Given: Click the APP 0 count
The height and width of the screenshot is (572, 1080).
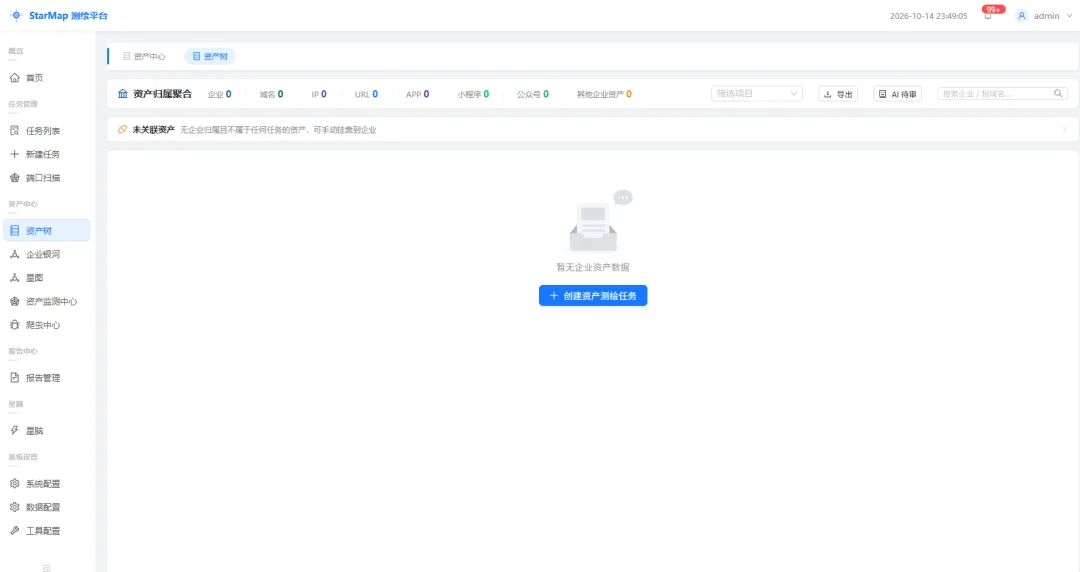Looking at the screenshot, I should (x=417, y=94).
